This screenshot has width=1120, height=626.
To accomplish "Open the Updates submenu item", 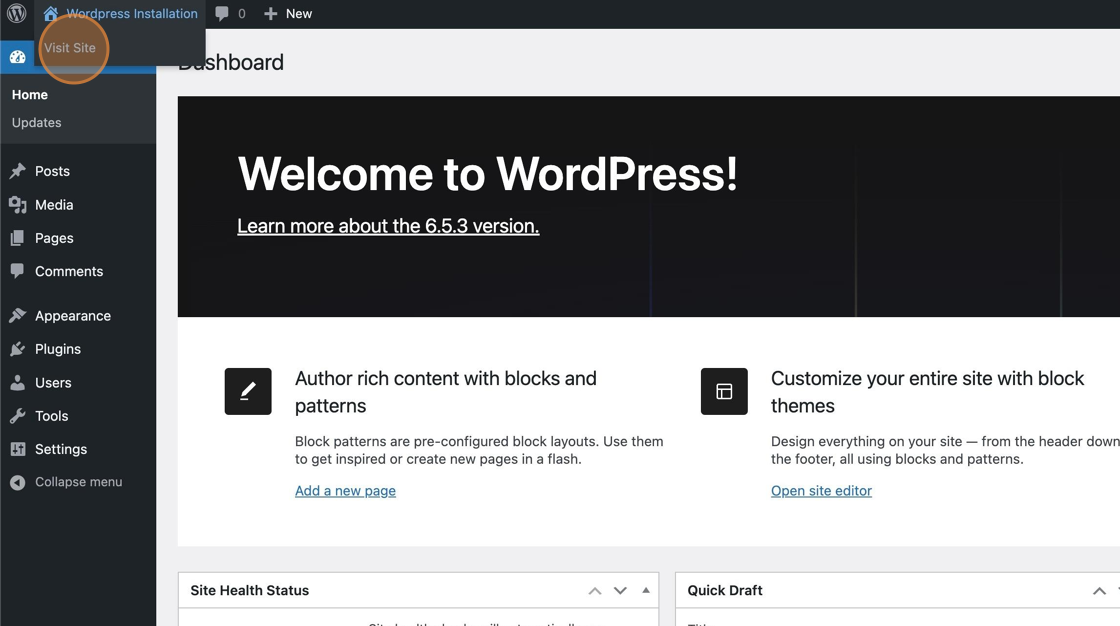I will click(37, 123).
